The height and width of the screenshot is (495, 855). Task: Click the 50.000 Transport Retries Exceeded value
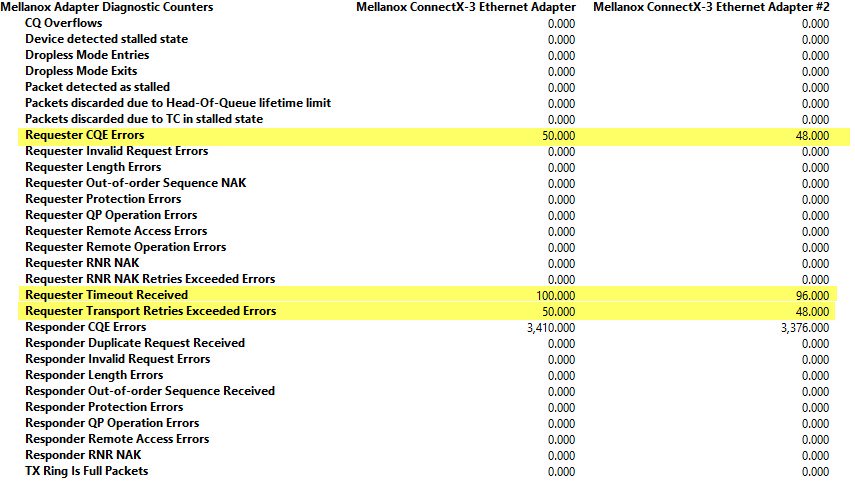558,312
